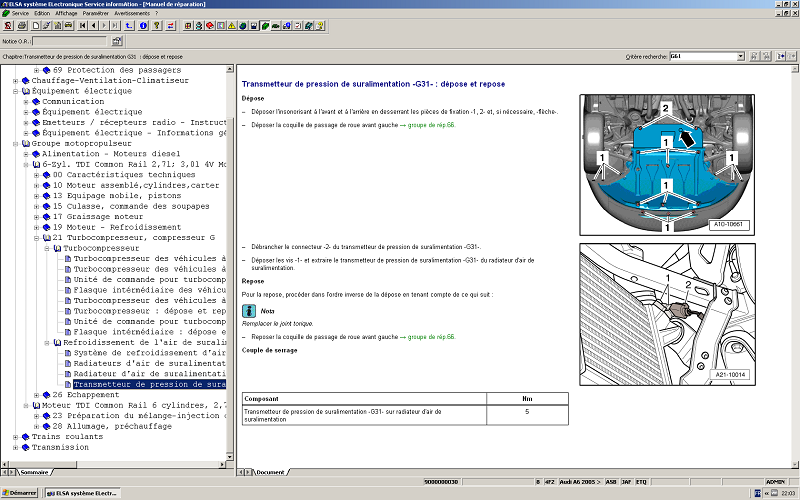Image resolution: width=800 pixels, height=500 pixels.
Task: Click the four-square grid toolbar icon
Action: point(188,26)
